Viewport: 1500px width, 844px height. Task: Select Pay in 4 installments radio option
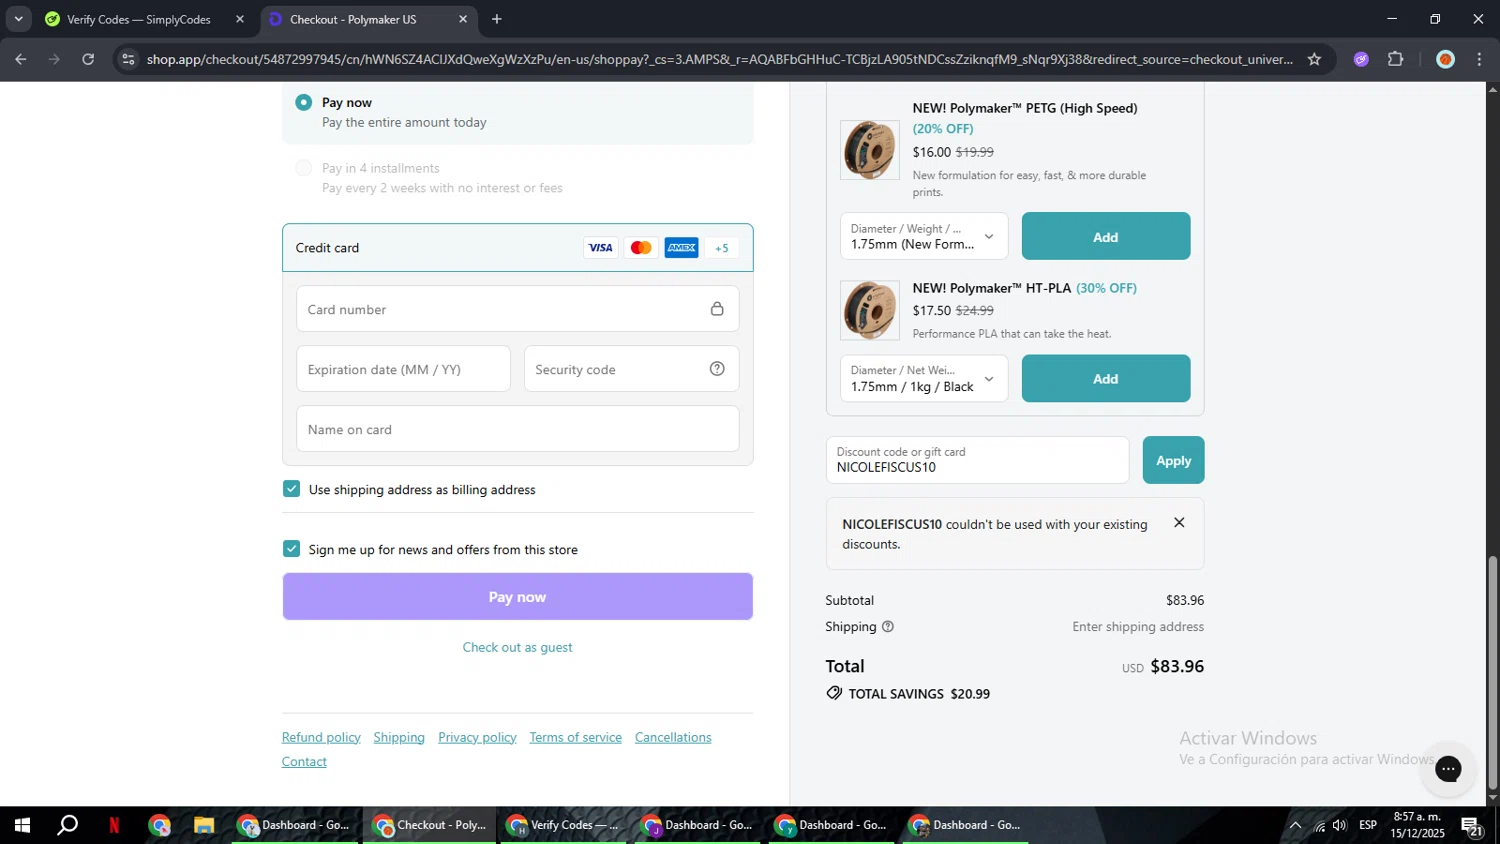tap(303, 168)
